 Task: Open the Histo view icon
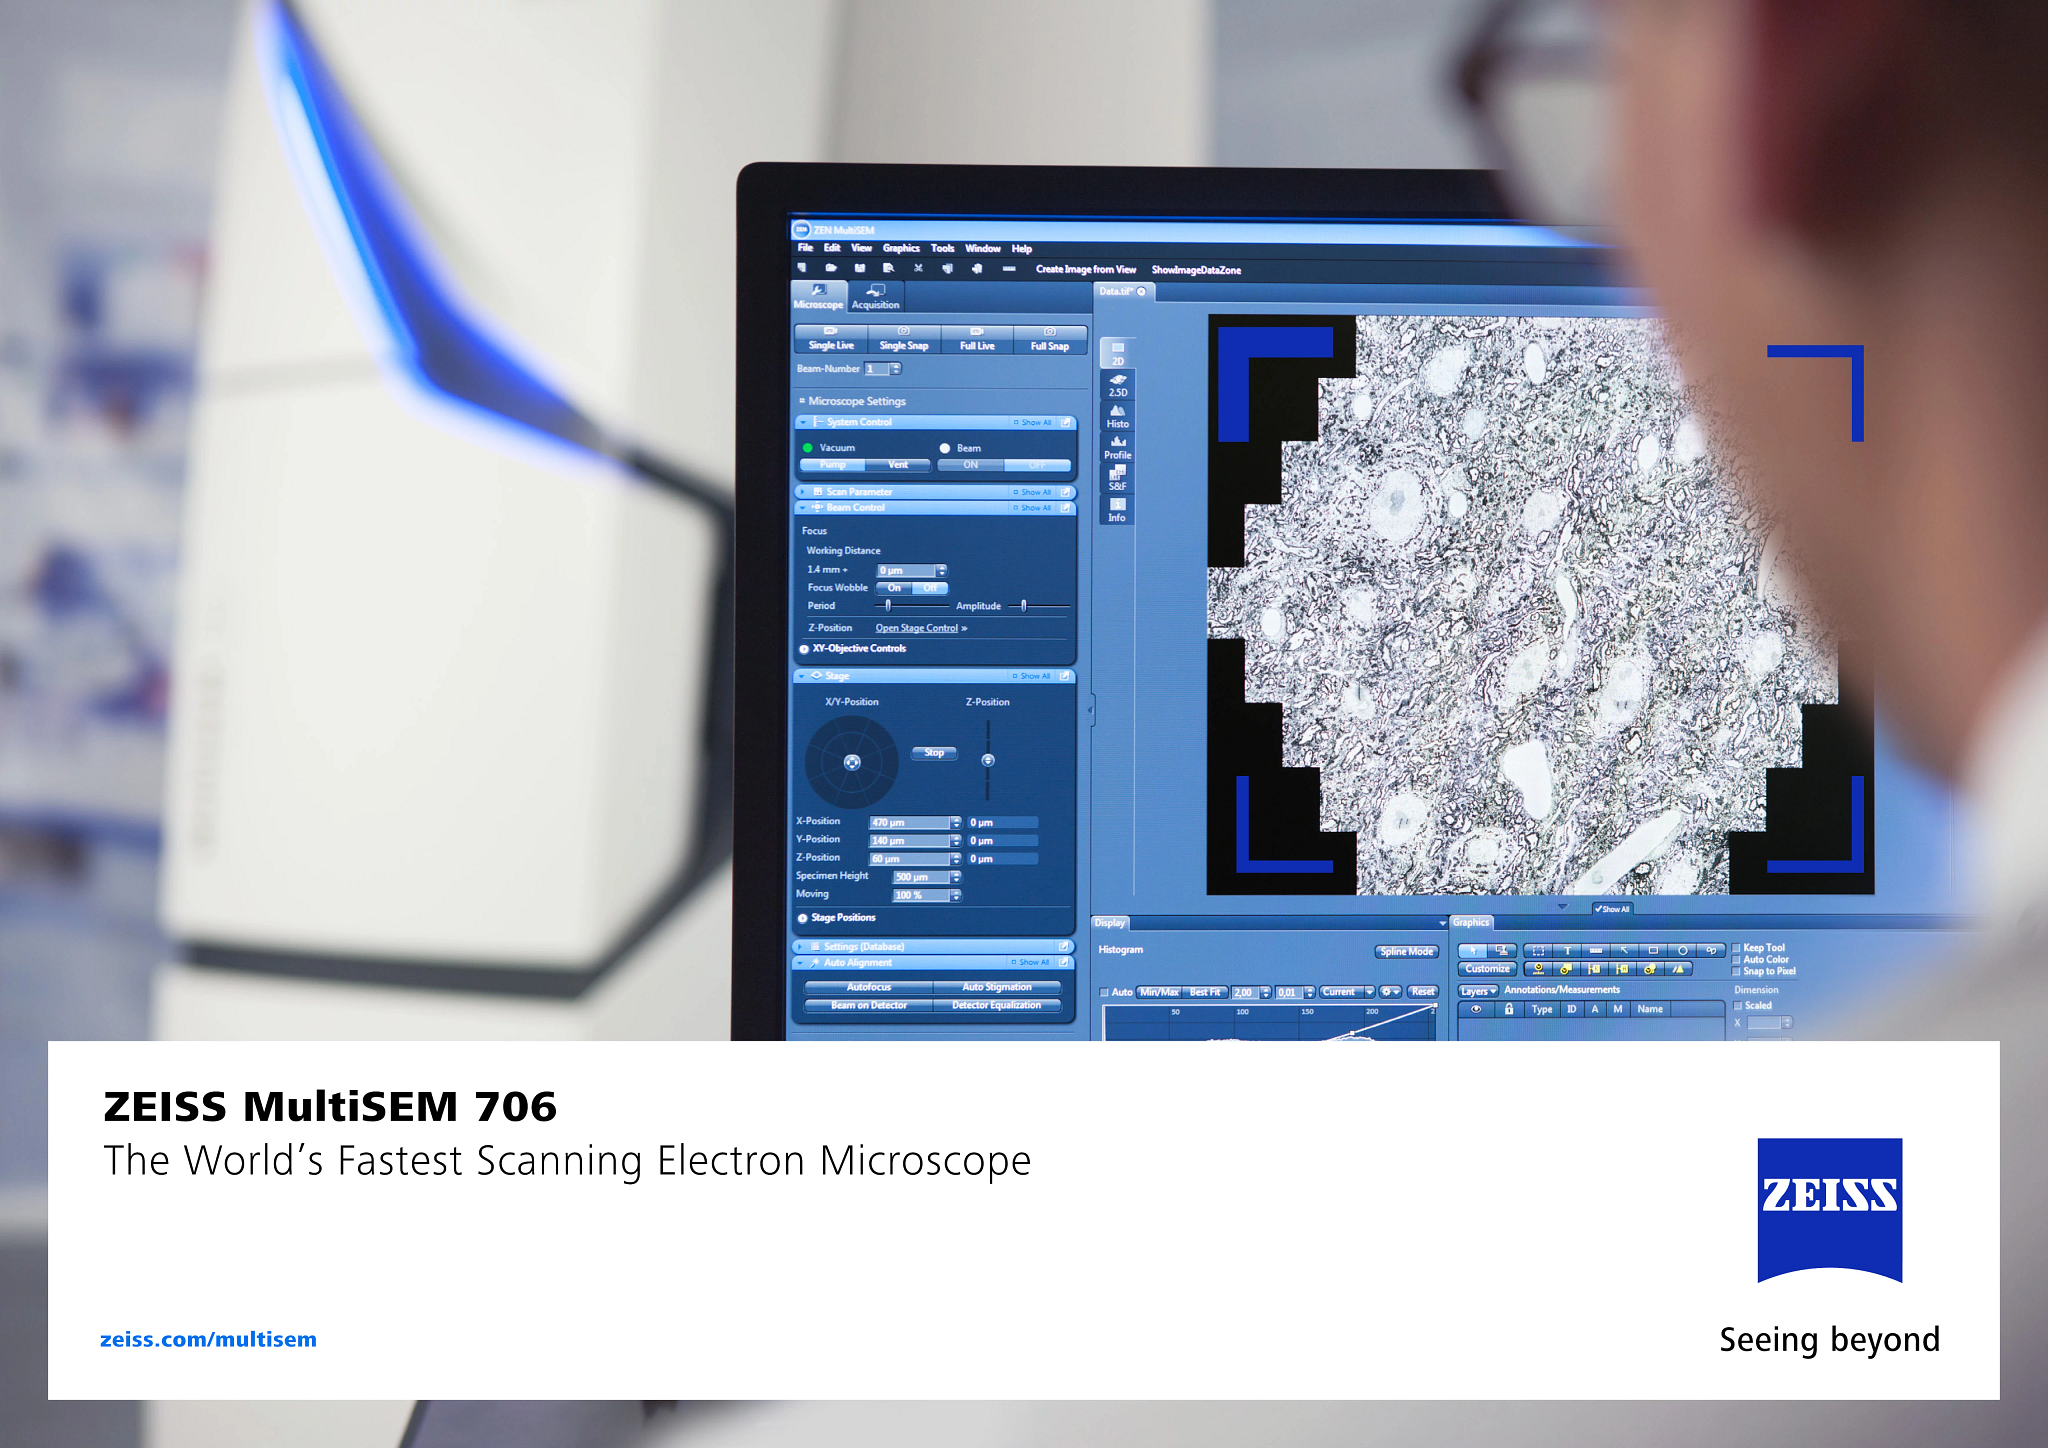click(1118, 417)
